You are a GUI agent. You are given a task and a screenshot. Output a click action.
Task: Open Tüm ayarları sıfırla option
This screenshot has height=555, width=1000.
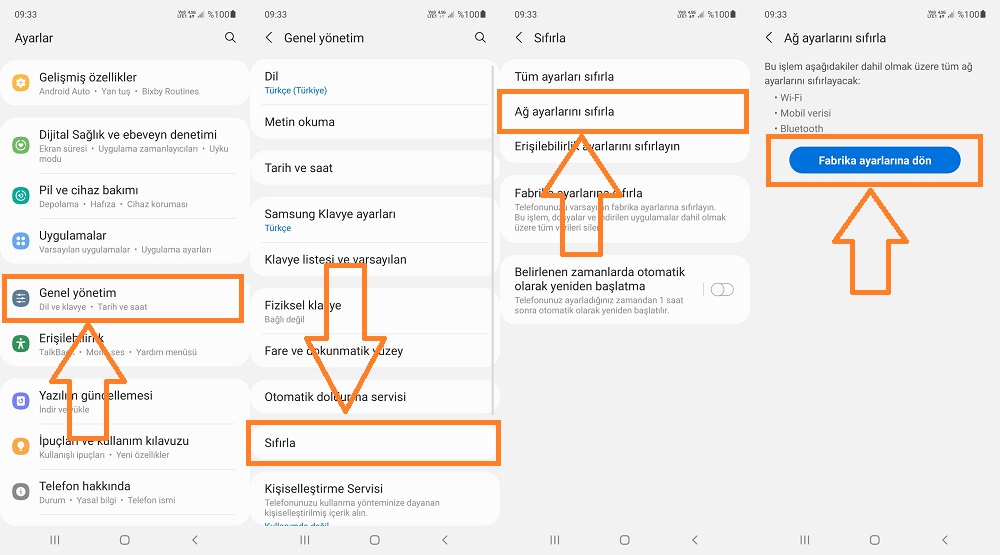624,77
